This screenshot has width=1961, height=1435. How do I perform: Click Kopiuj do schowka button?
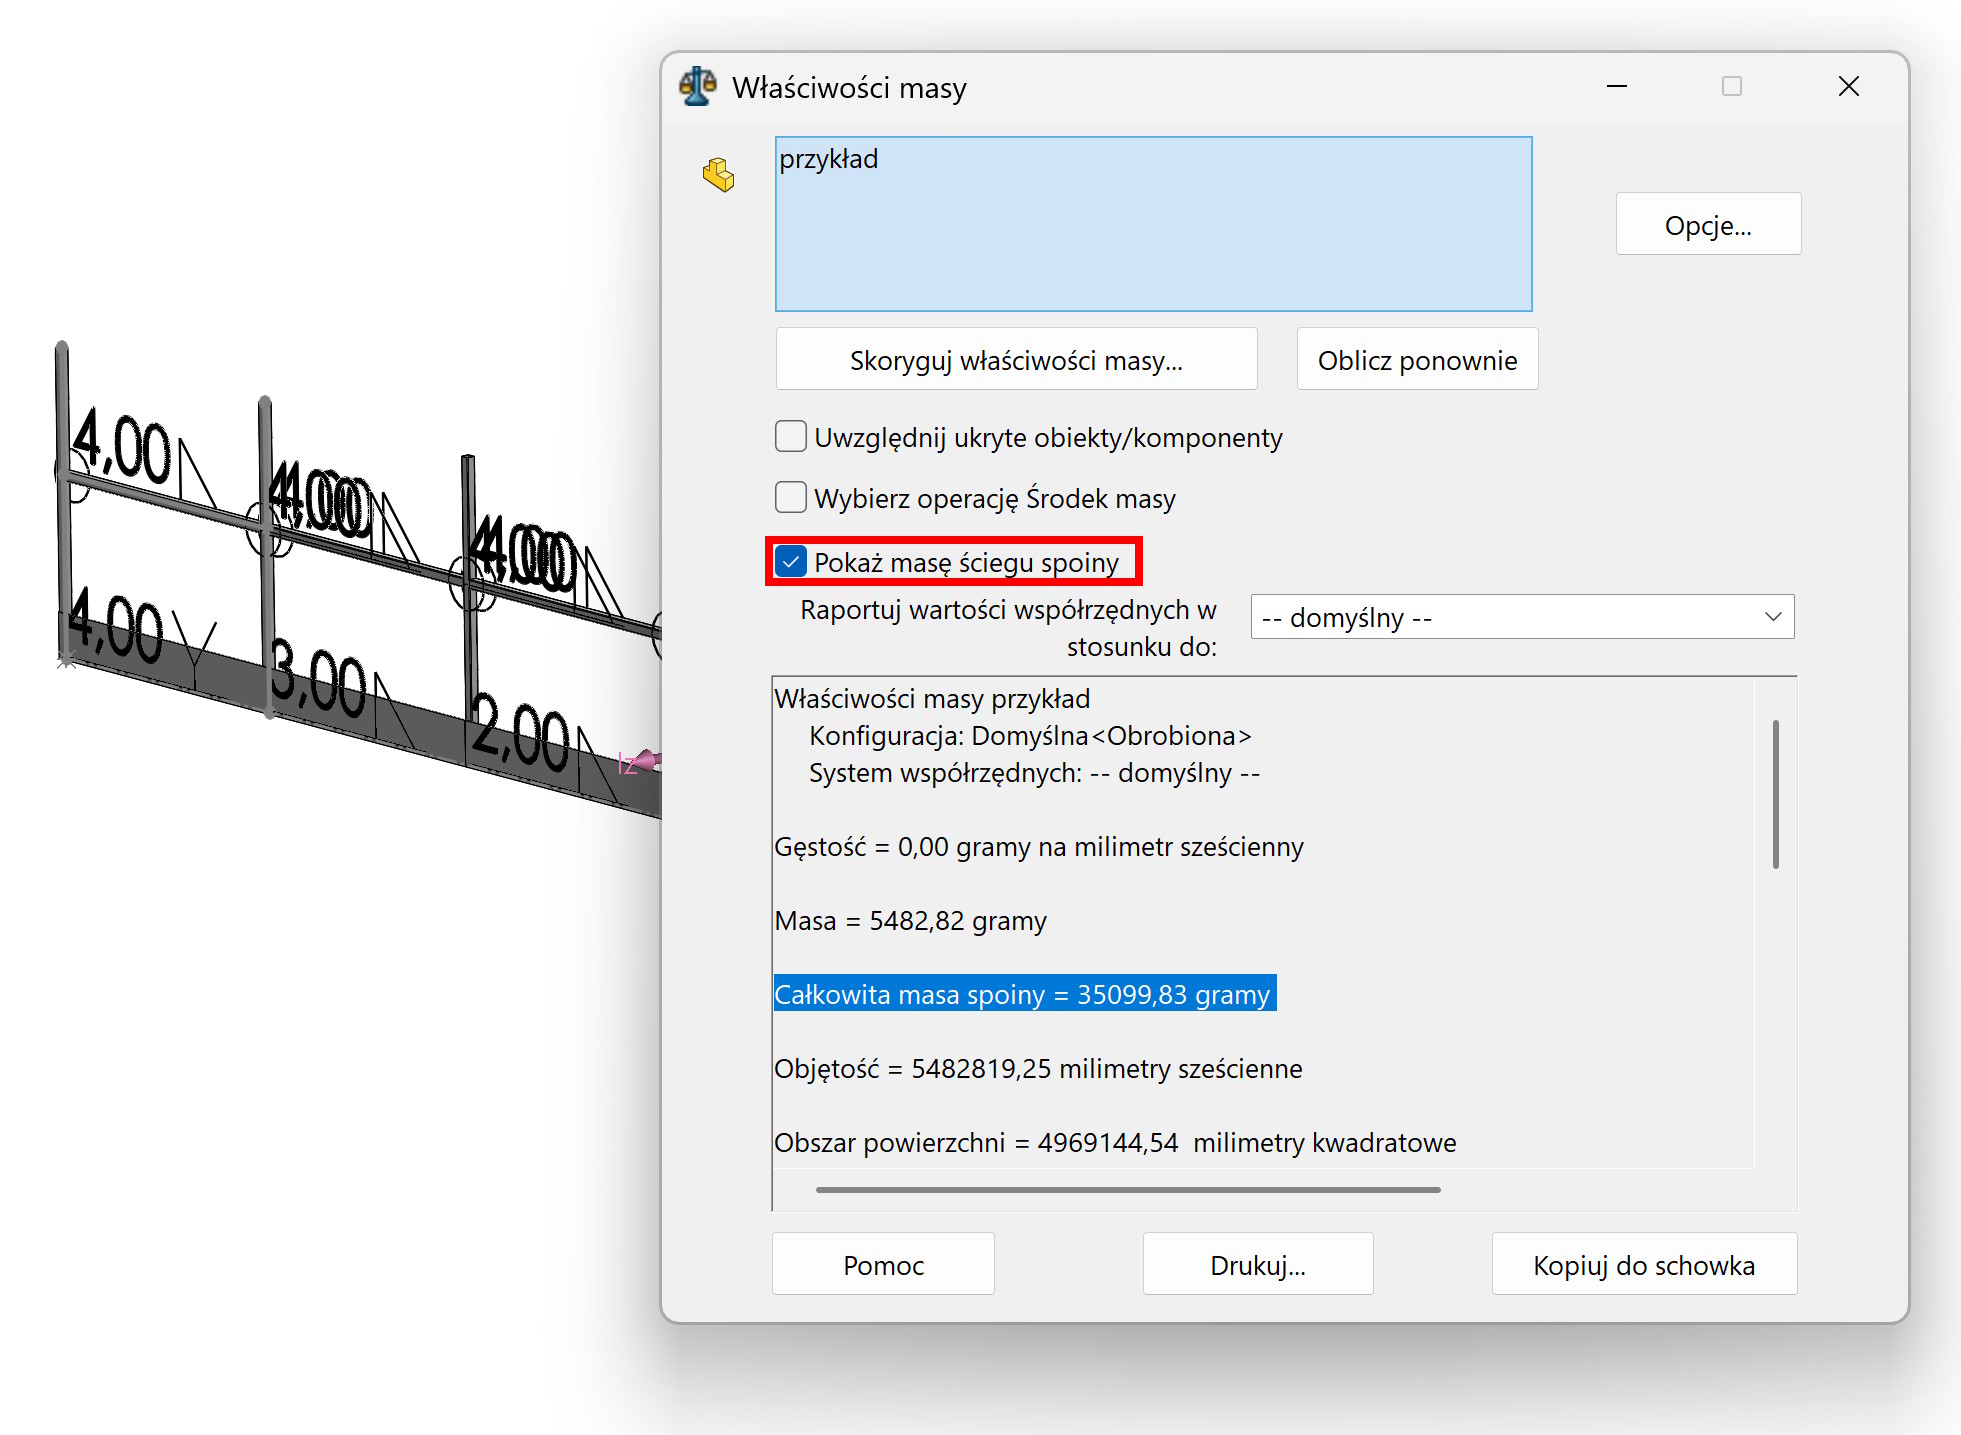(x=1643, y=1265)
